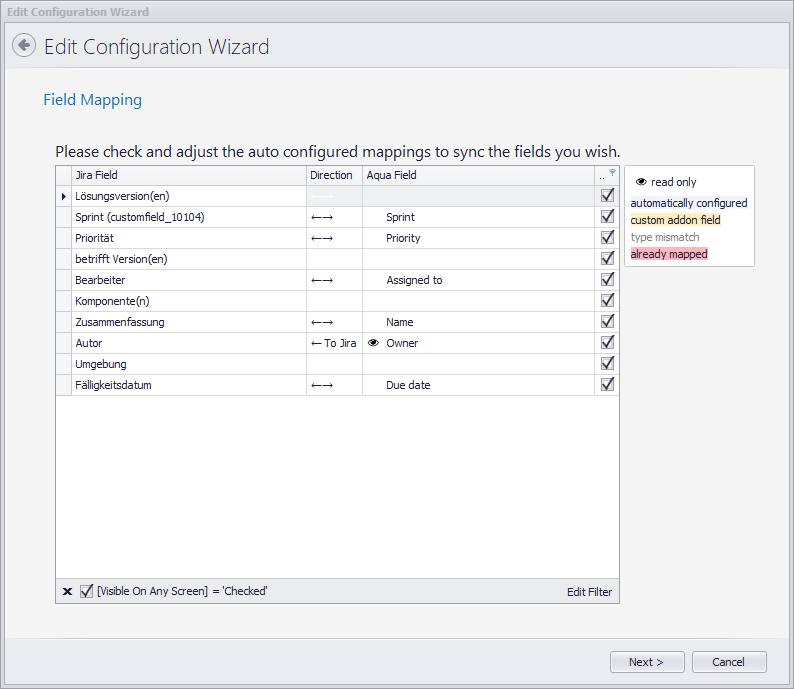Open the Direction cell for the Autor row
The image size is (794, 689).
coord(333,343)
